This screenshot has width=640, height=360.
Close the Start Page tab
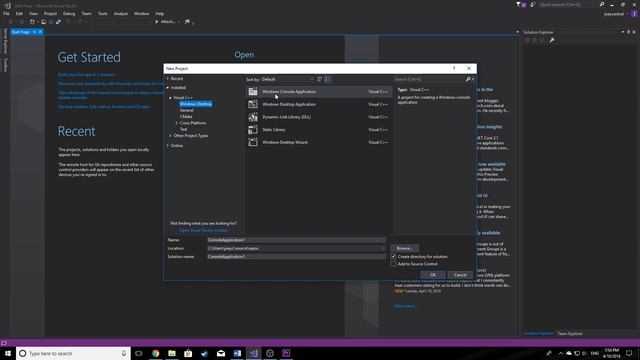point(40,32)
